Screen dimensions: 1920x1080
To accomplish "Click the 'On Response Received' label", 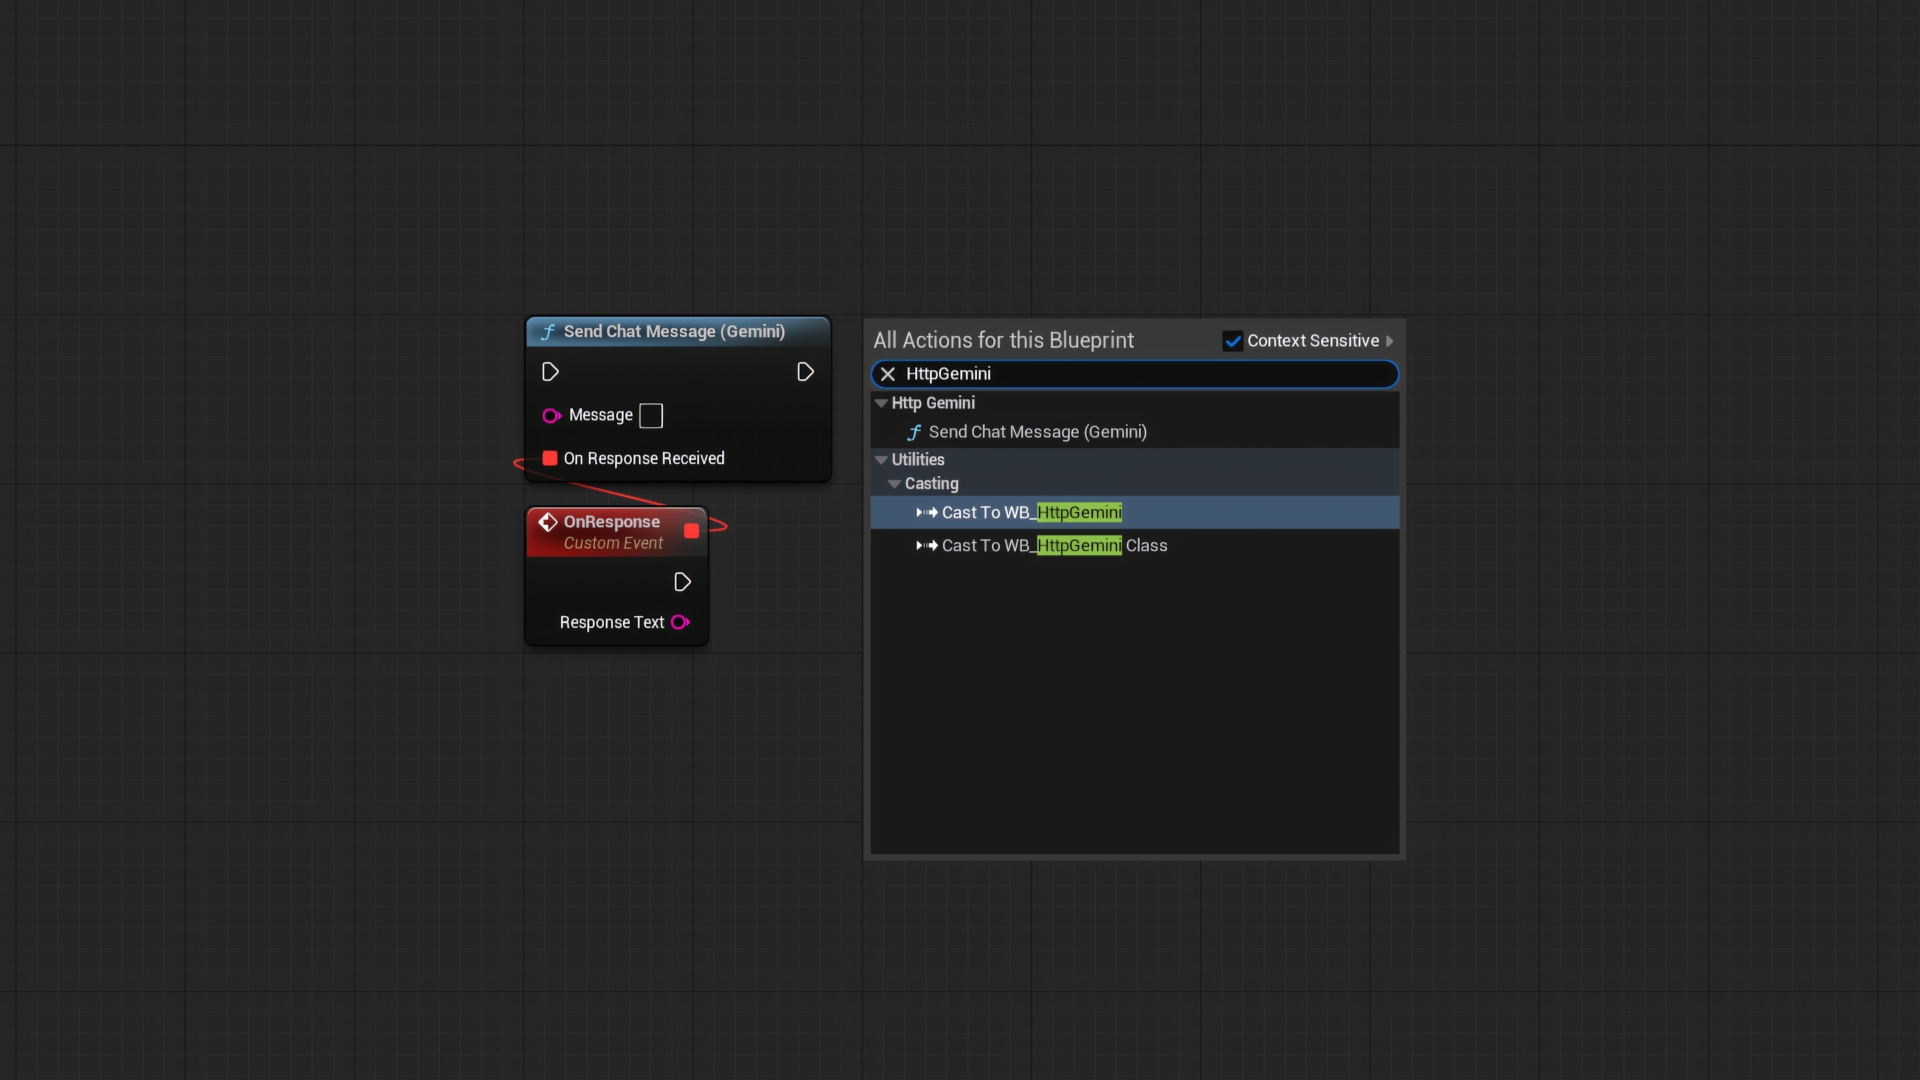I will [x=644, y=458].
